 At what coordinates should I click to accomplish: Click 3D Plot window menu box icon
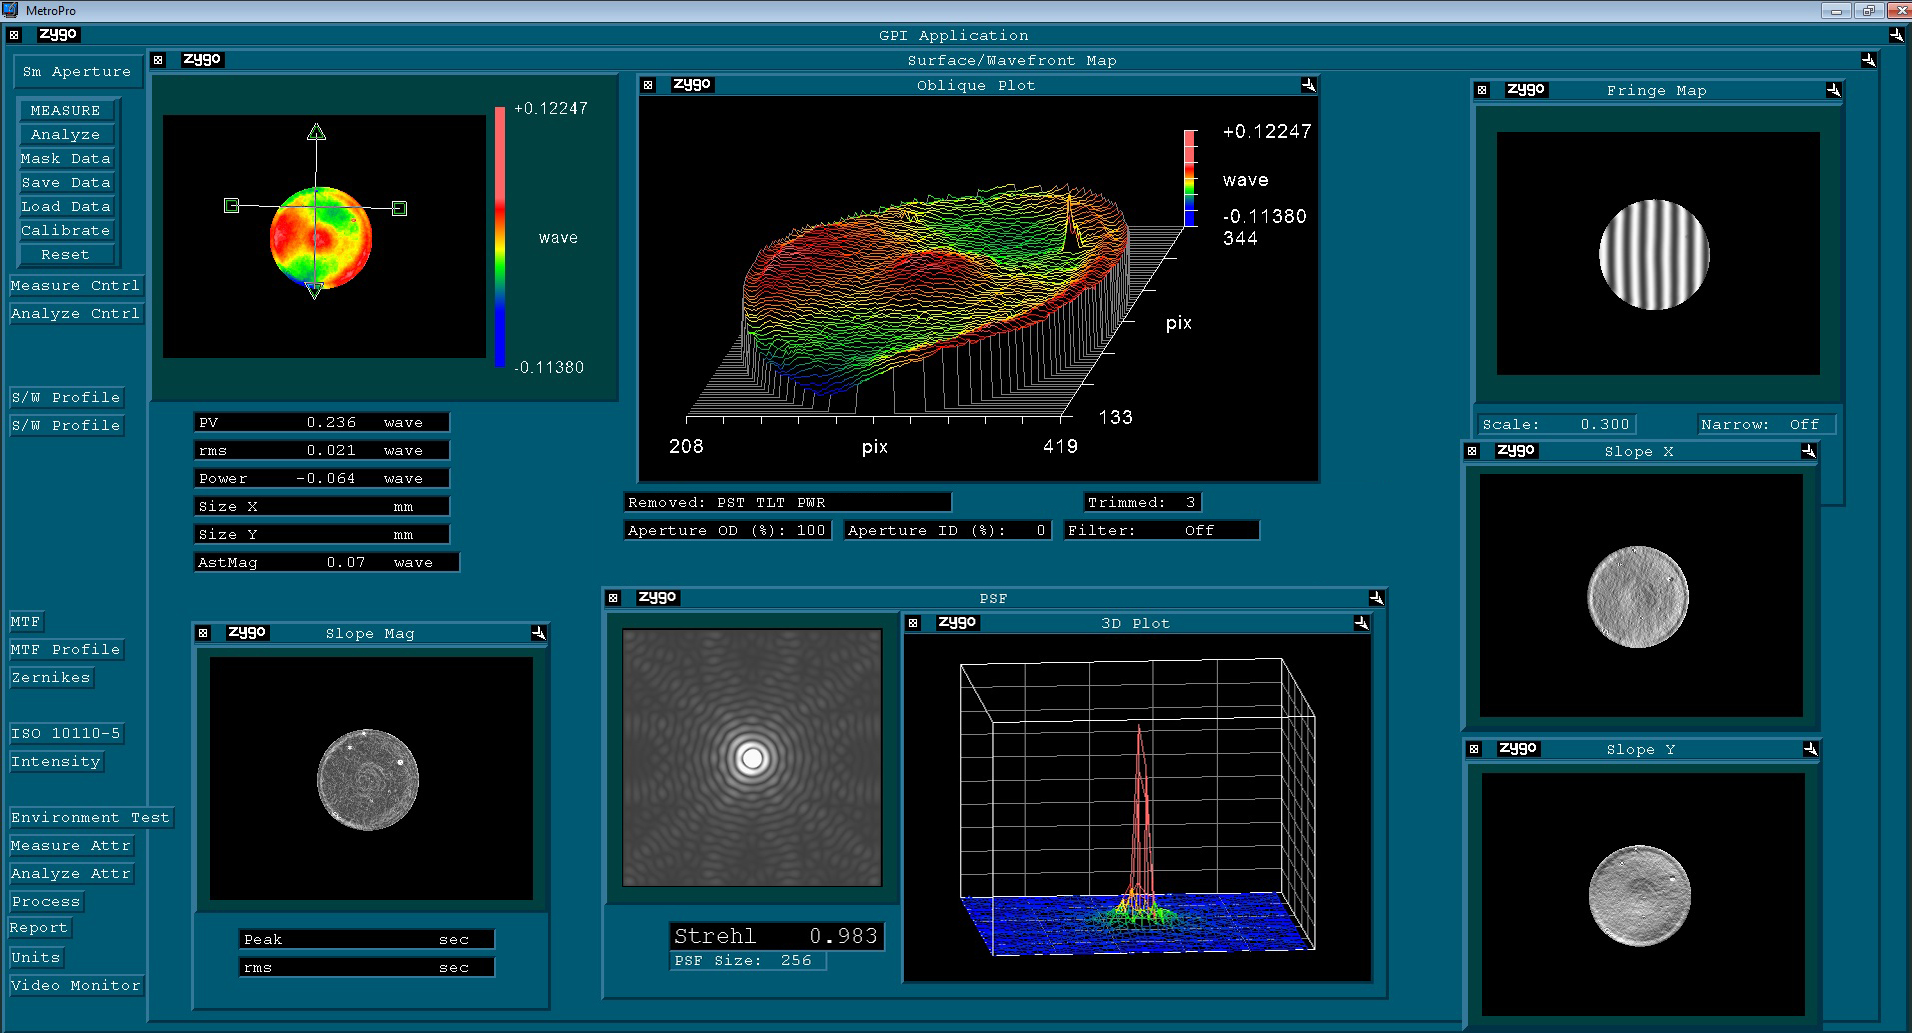(913, 623)
